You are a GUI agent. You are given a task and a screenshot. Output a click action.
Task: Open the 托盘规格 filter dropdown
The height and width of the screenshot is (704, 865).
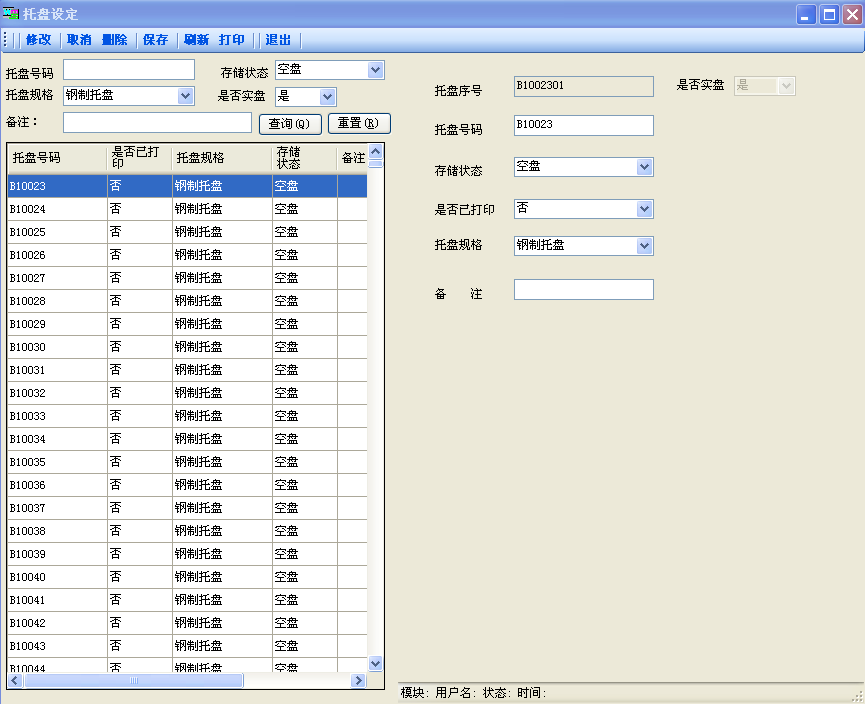click(186, 96)
